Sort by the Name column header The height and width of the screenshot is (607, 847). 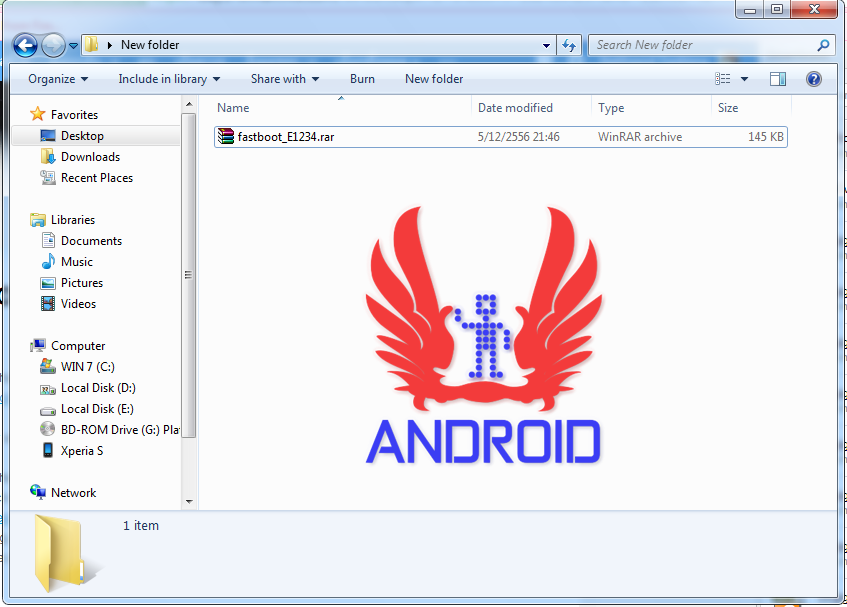(x=341, y=108)
